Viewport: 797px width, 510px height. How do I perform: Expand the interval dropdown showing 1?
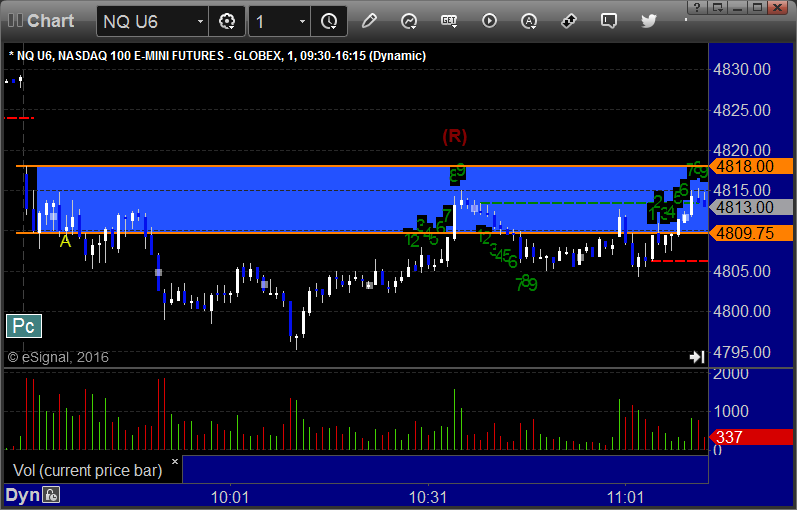click(x=302, y=21)
